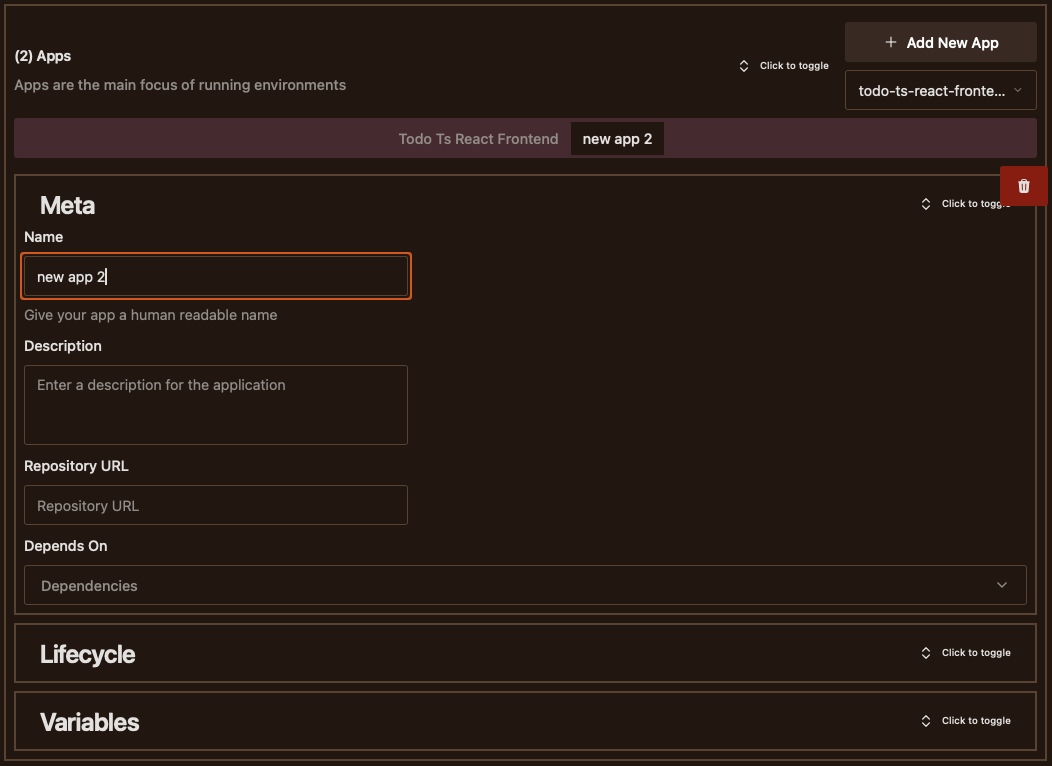Click the toggle arrows icon beside Apps section

pos(743,65)
